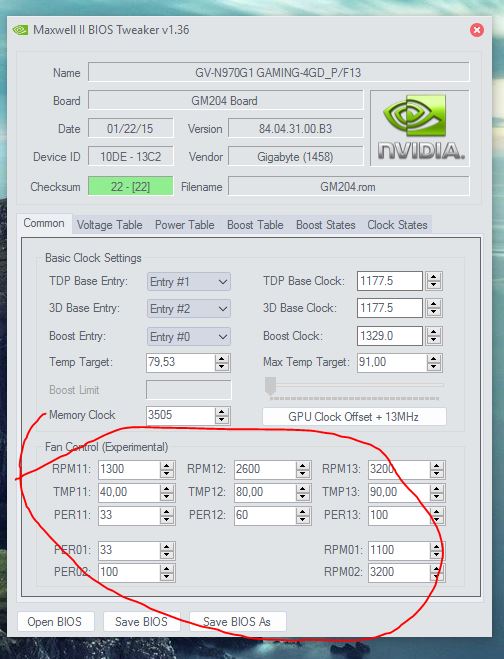
Task: Click the GPU Clock Offset + 13MHz button
Action: click(x=354, y=416)
